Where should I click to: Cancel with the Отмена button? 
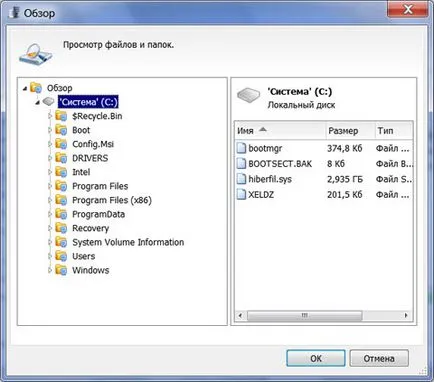[x=379, y=358]
